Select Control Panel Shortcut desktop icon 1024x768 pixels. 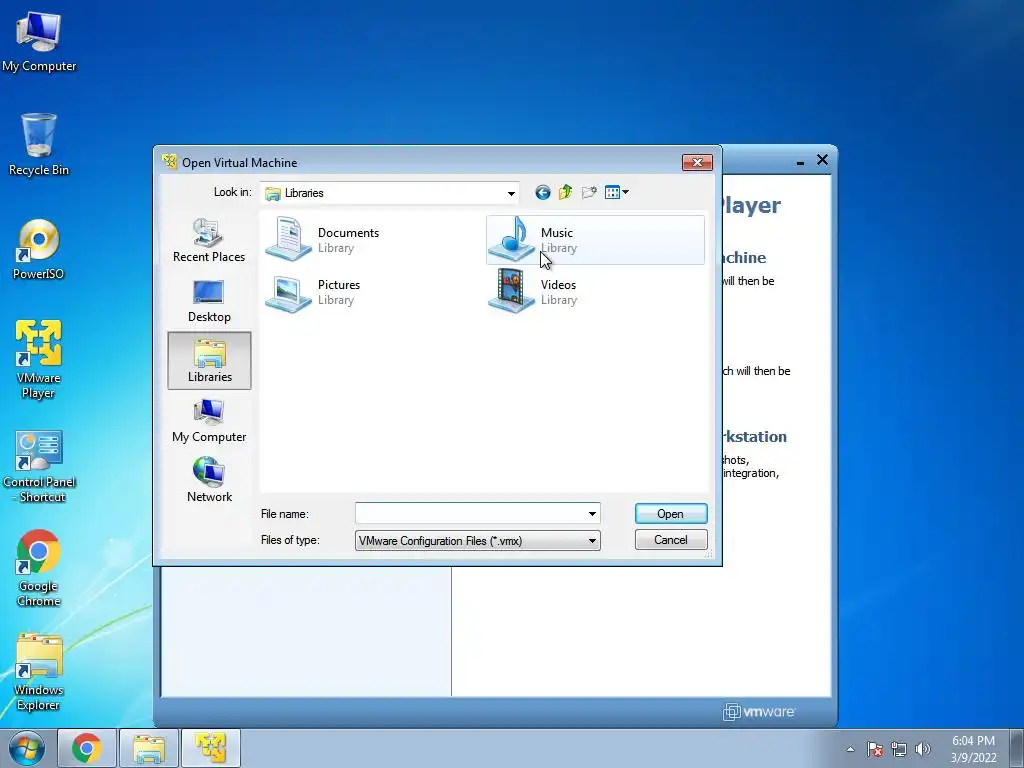39,466
